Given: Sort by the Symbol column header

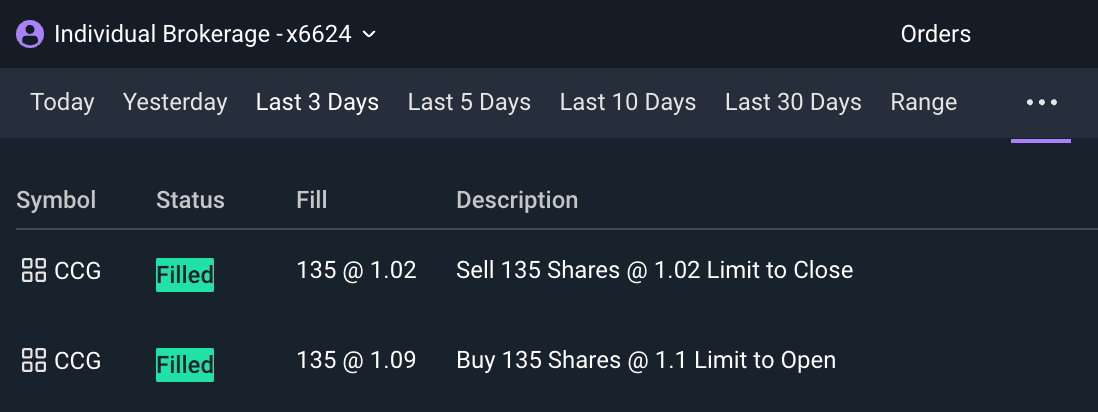Looking at the screenshot, I should coord(56,200).
